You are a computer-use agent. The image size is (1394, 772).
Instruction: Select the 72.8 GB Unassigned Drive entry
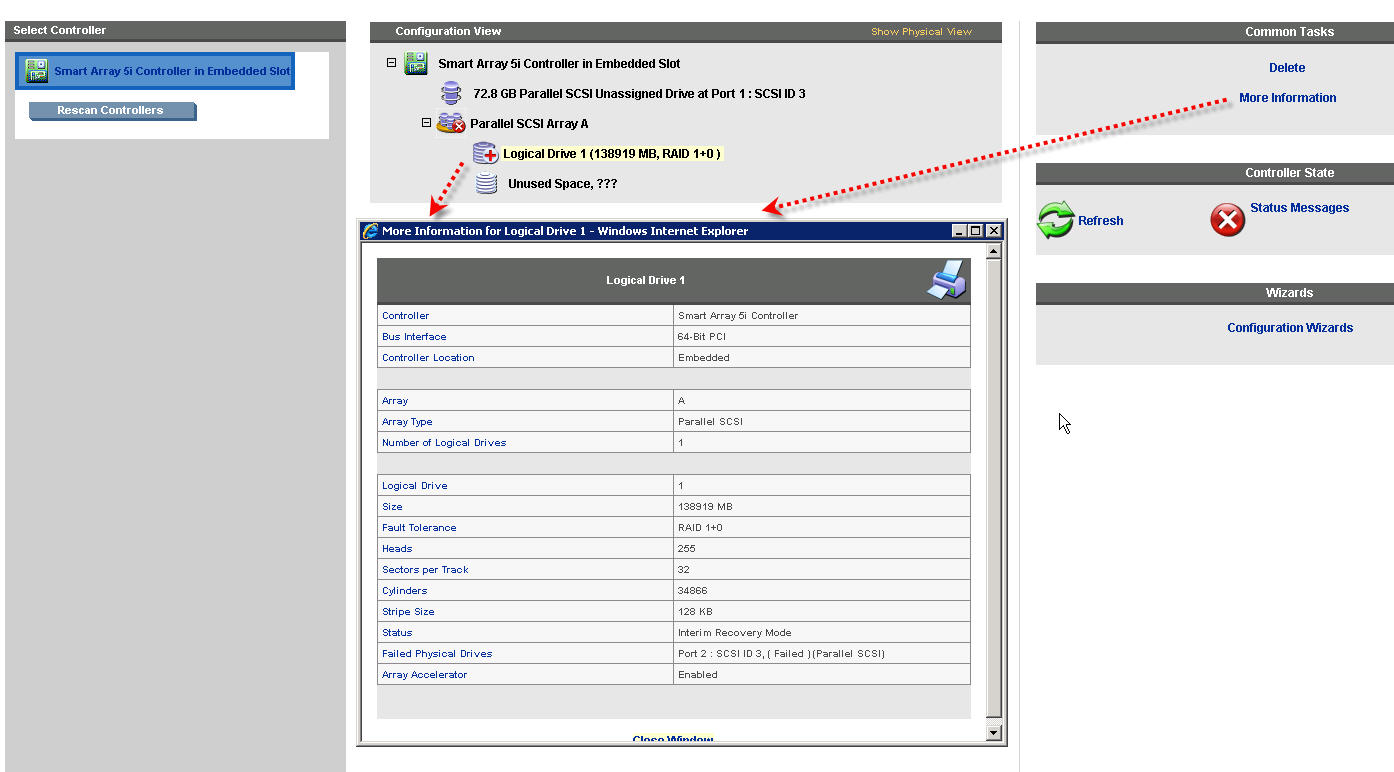click(639, 94)
